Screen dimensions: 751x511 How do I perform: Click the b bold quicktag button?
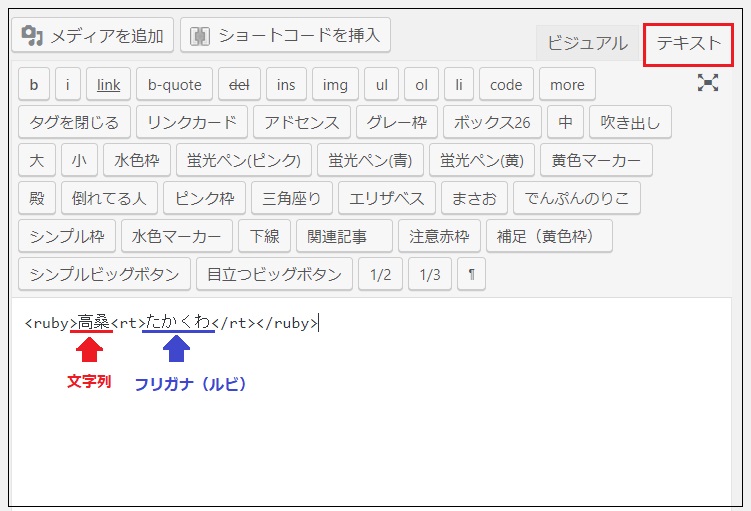(x=34, y=84)
